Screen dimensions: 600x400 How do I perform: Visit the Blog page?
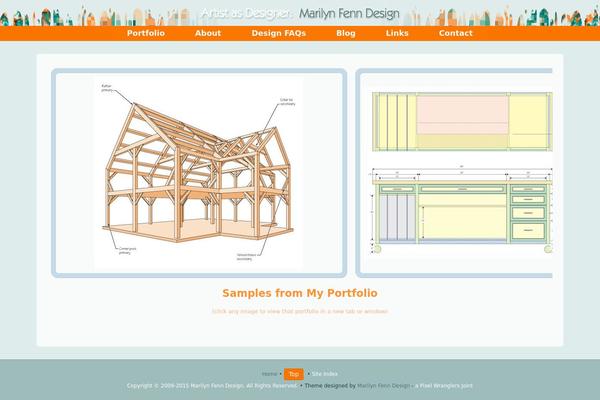point(346,33)
